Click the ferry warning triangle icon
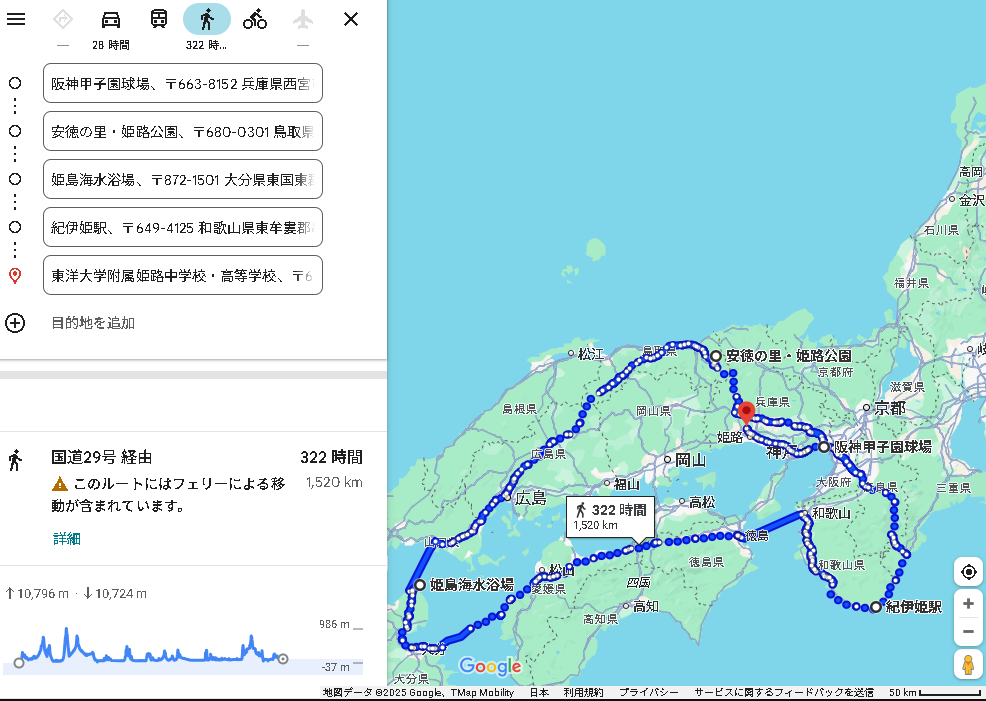 coord(60,483)
